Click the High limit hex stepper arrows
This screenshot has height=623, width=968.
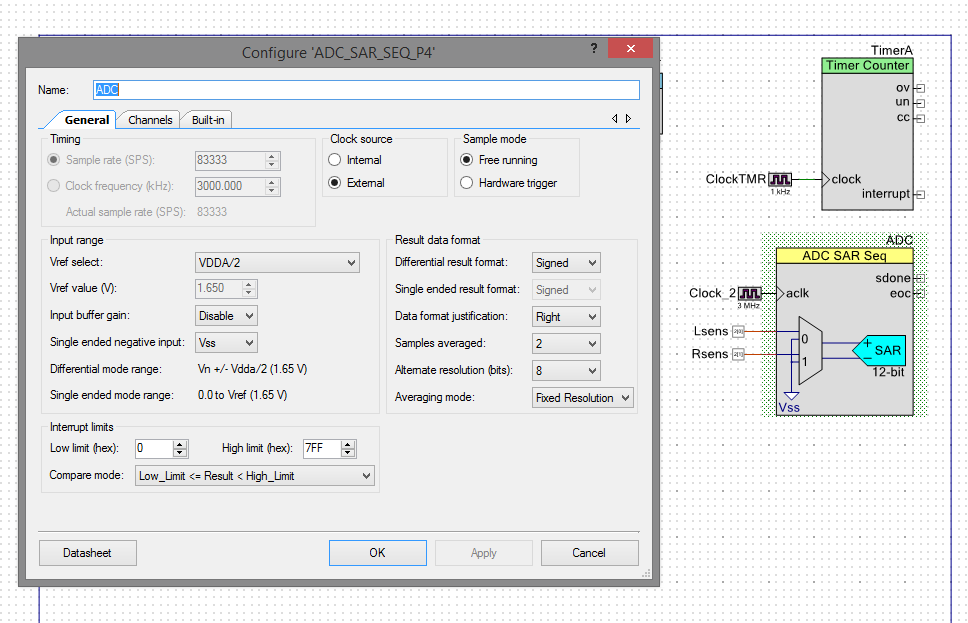coord(347,448)
